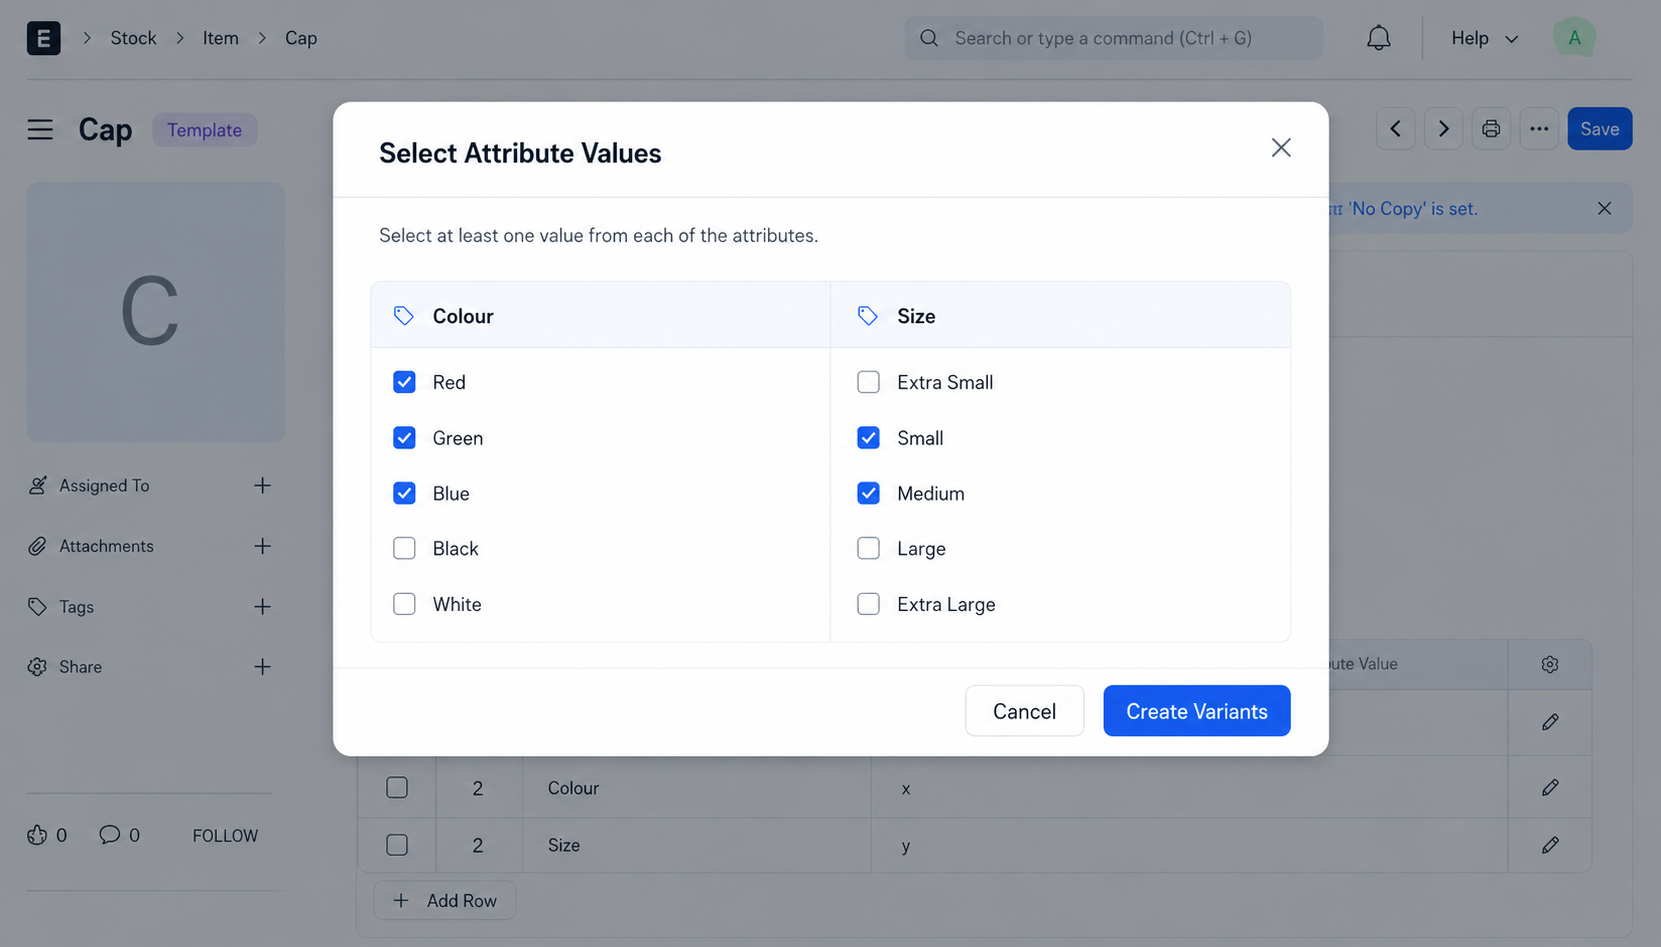The height and width of the screenshot is (947, 1661).
Task: Click the Assigned To person icon
Action: 37,485
